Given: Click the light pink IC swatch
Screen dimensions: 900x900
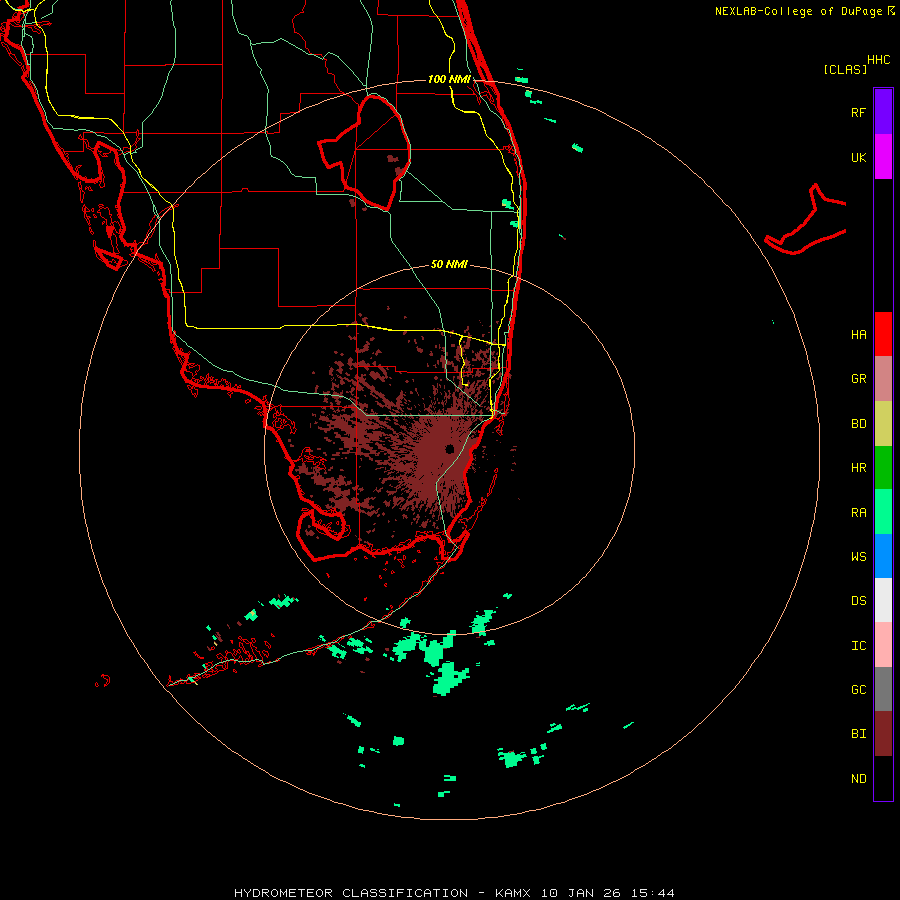Looking at the screenshot, I should 883,645.
